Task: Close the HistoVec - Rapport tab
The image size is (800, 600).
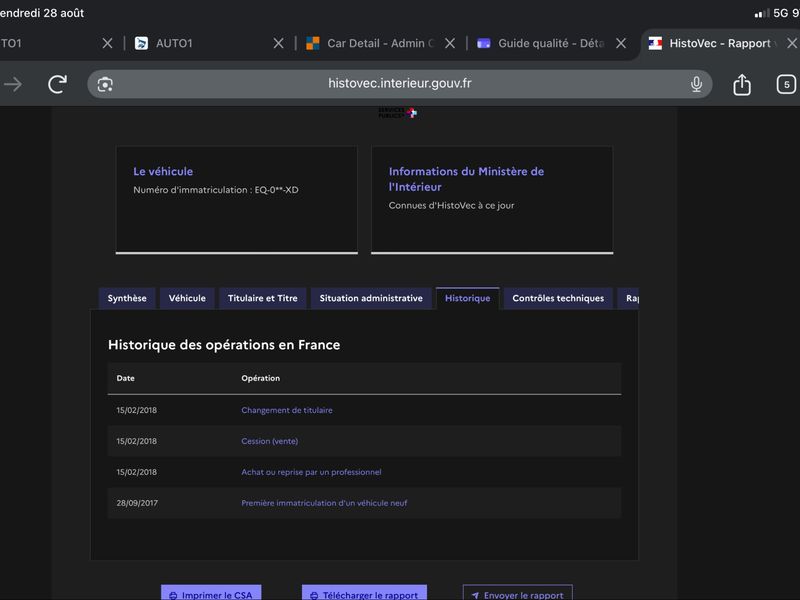Action: click(792, 43)
